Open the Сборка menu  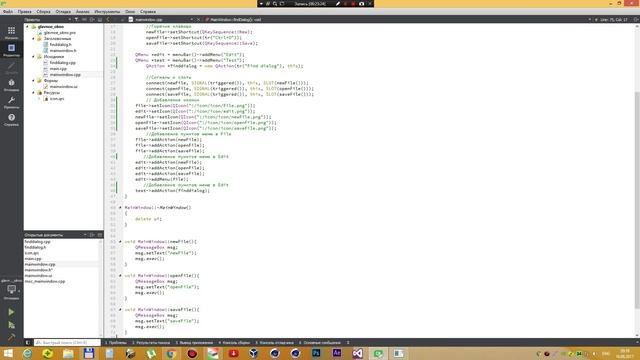coord(43,12)
